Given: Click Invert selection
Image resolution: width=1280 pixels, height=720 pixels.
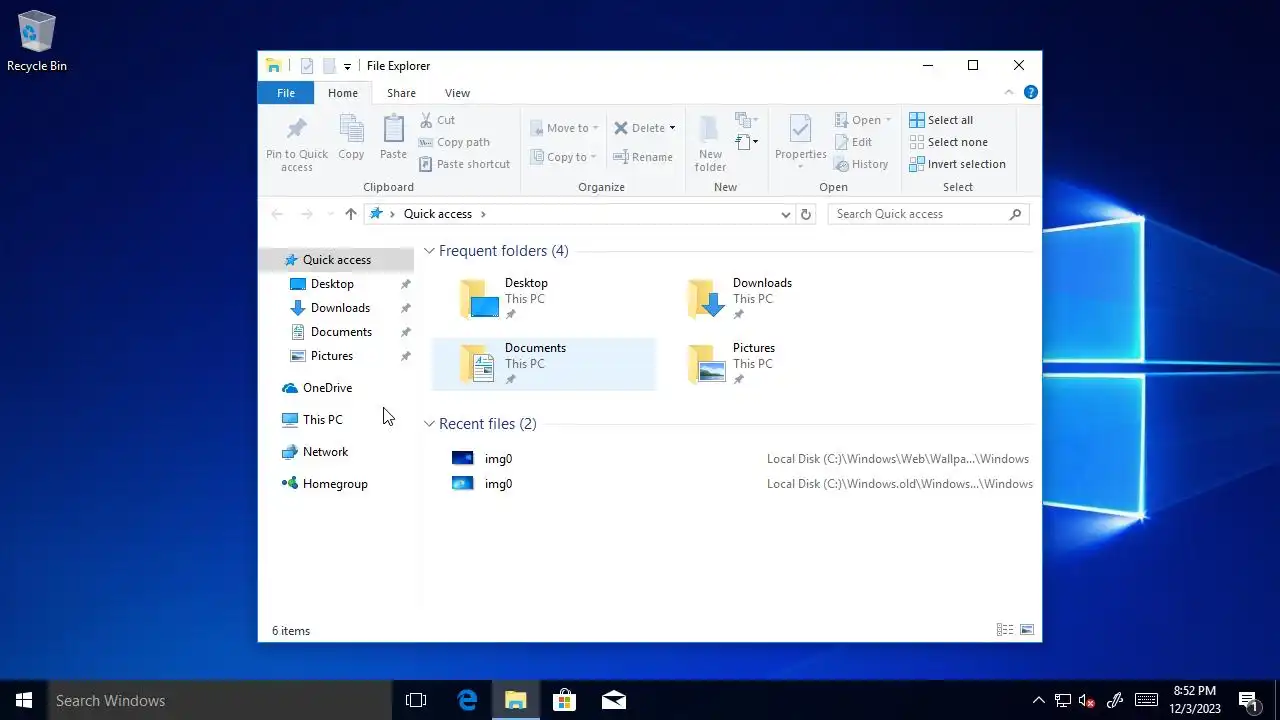Looking at the screenshot, I should click(x=957, y=164).
